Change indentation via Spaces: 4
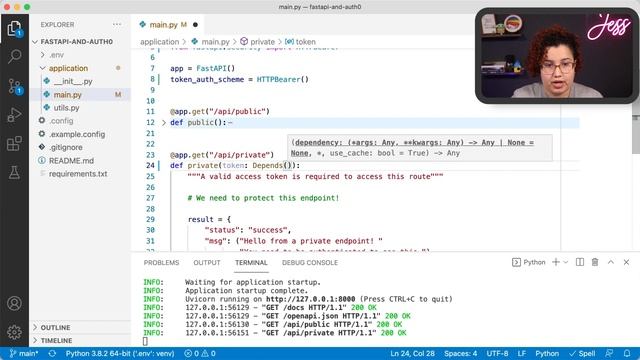640x360 pixels. click(460, 353)
